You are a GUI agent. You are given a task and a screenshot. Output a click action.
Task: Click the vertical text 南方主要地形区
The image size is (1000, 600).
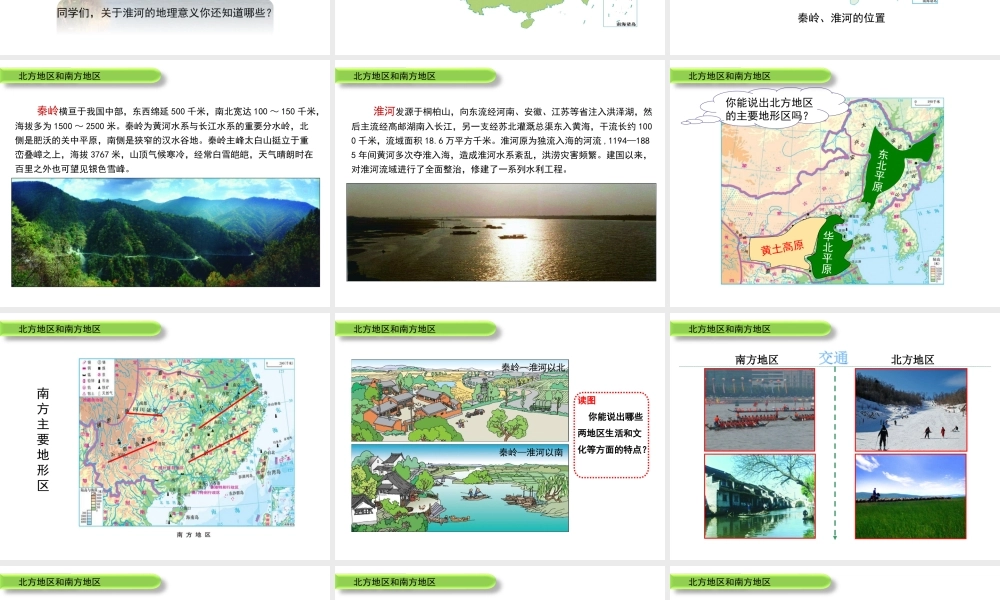(43, 439)
